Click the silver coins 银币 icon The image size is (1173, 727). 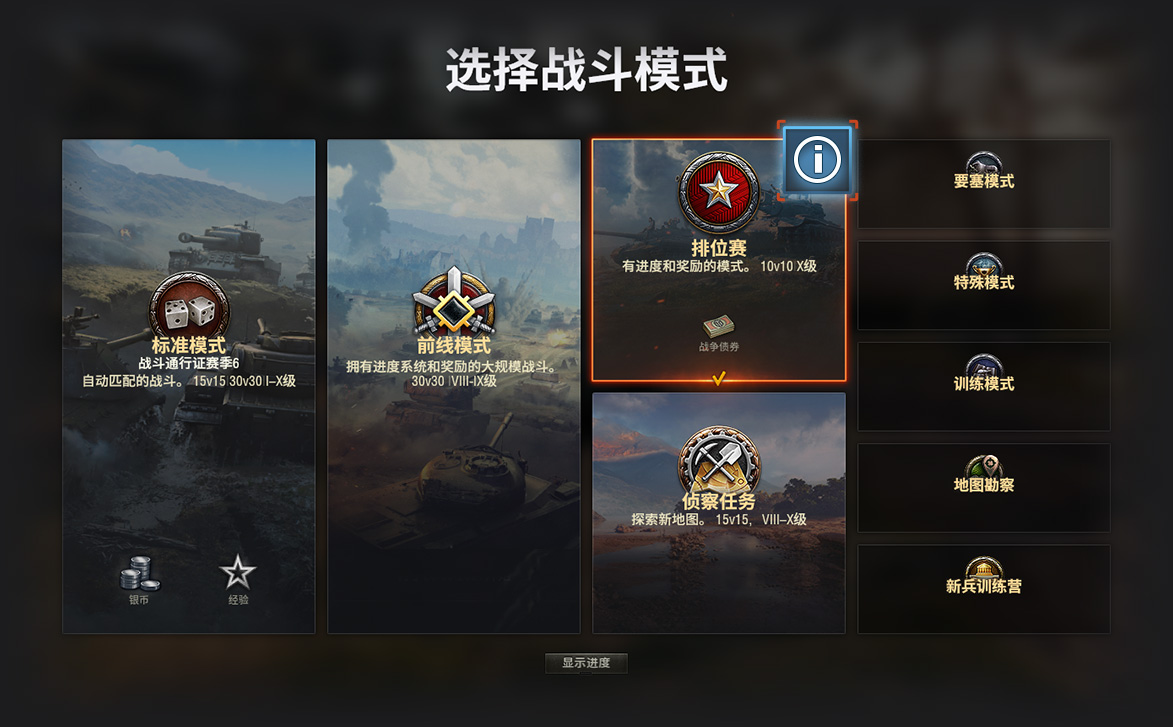[x=139, y=574]
